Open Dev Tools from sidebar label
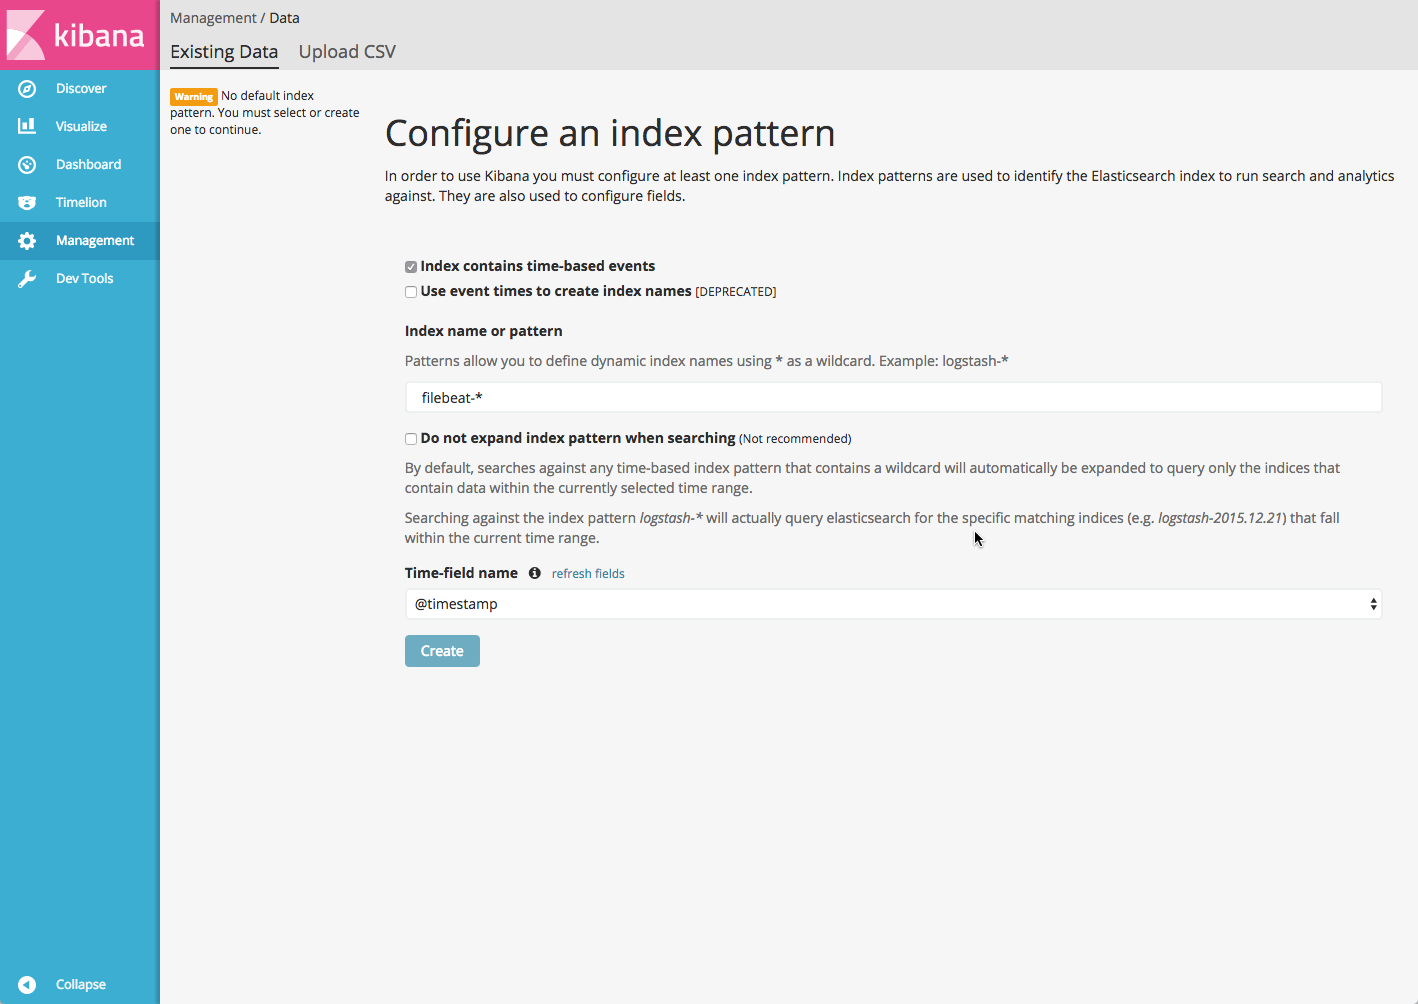 [x=85, y=279]
